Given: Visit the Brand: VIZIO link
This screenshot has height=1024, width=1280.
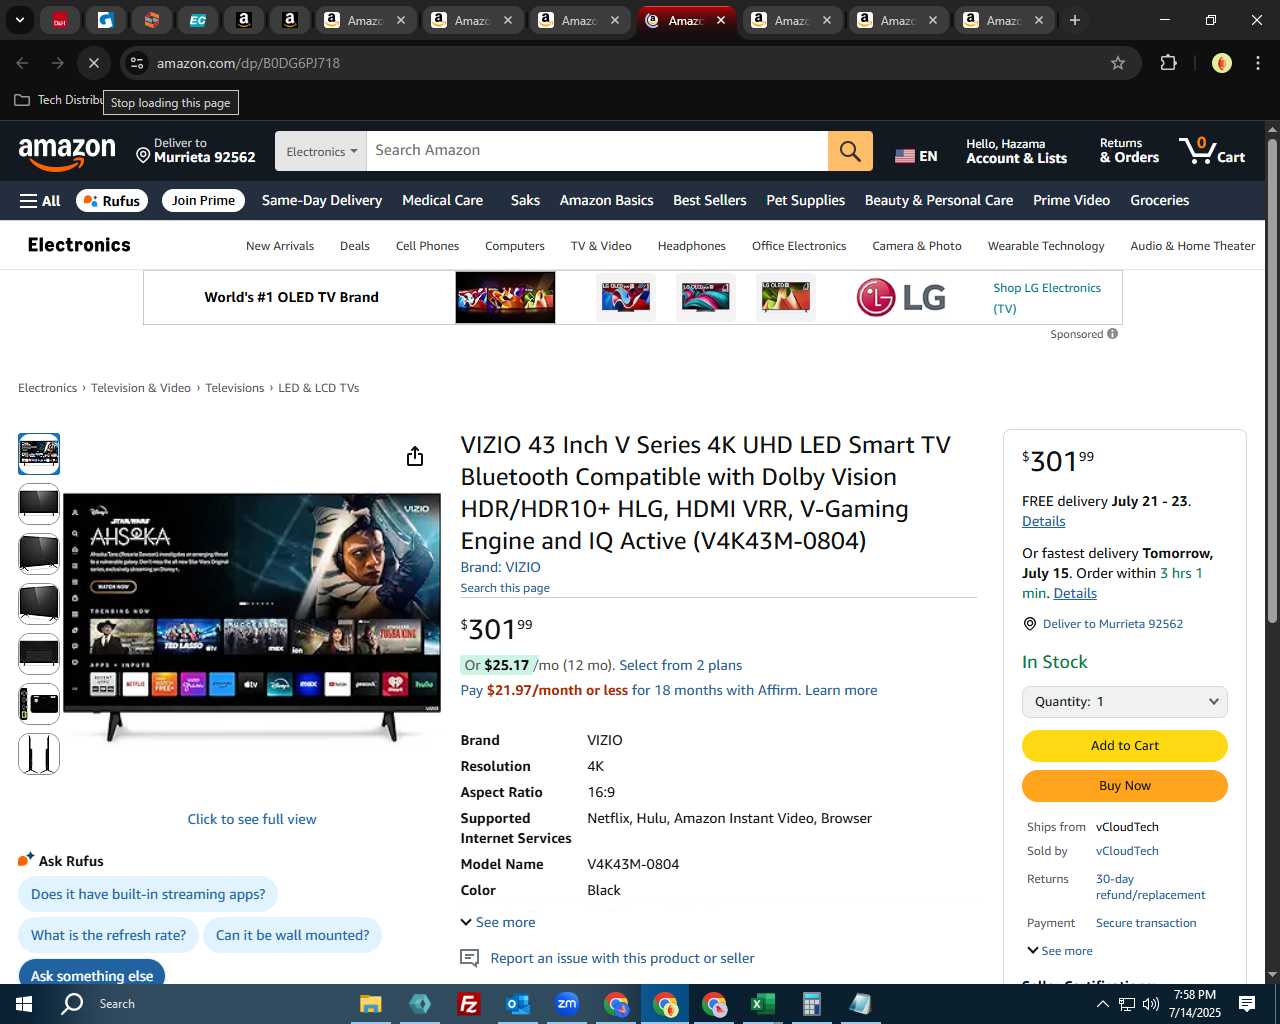Looking at the screenshot, I should click(500, 567).
